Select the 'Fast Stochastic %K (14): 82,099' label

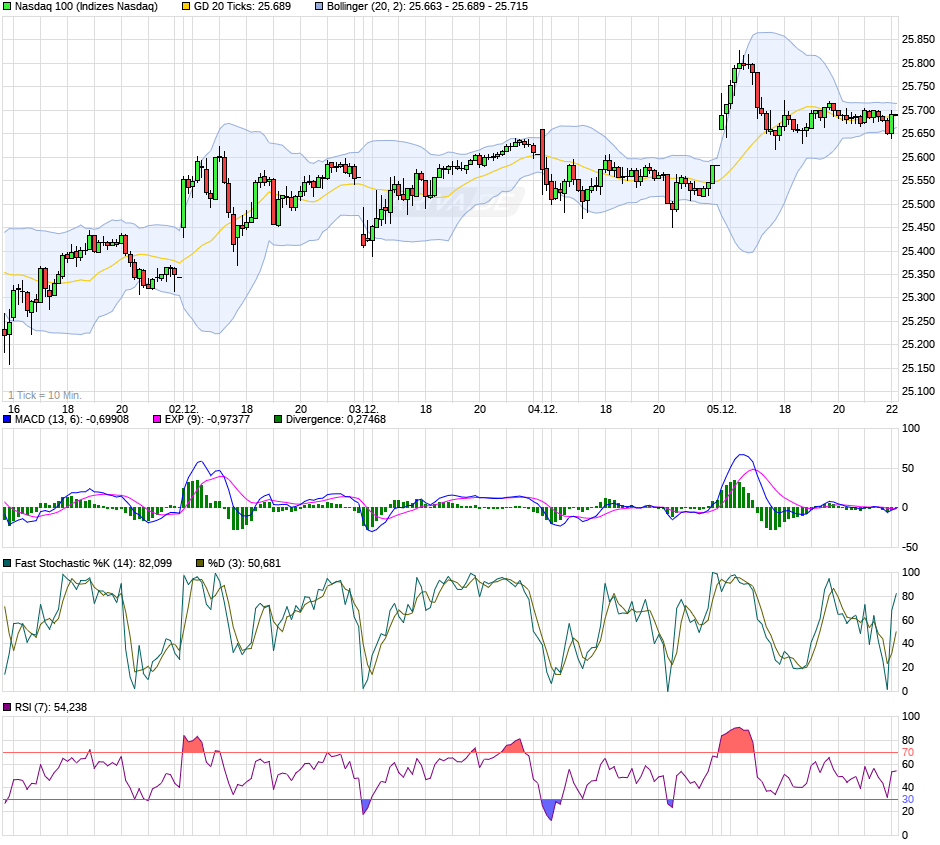click(94, 563)
